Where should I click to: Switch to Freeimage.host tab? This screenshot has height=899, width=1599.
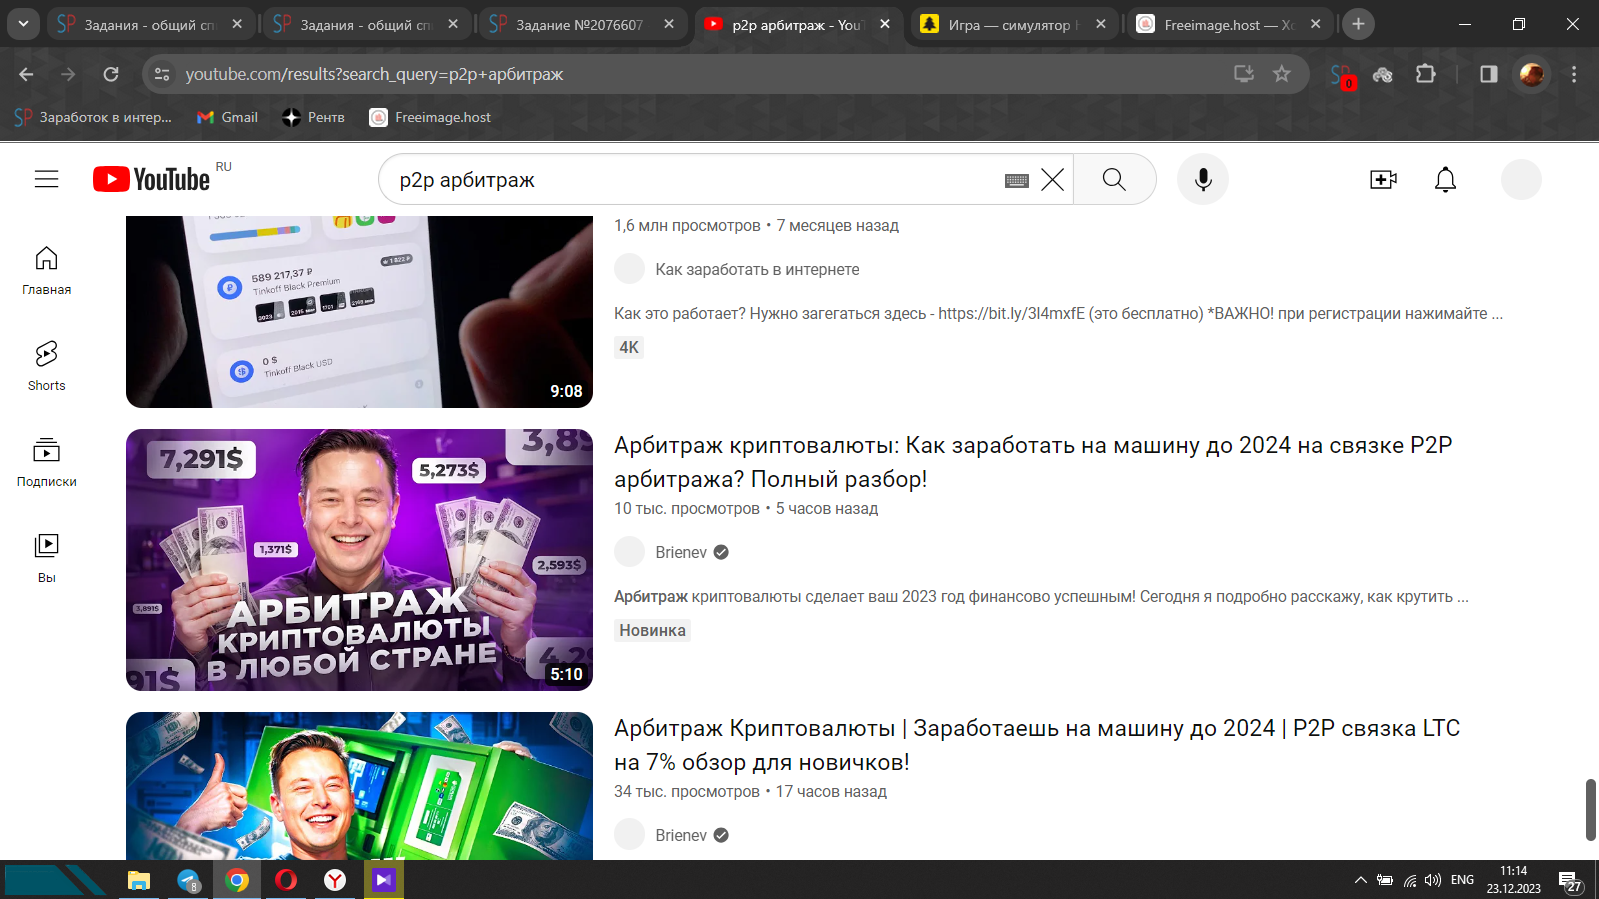(1228, 24)
